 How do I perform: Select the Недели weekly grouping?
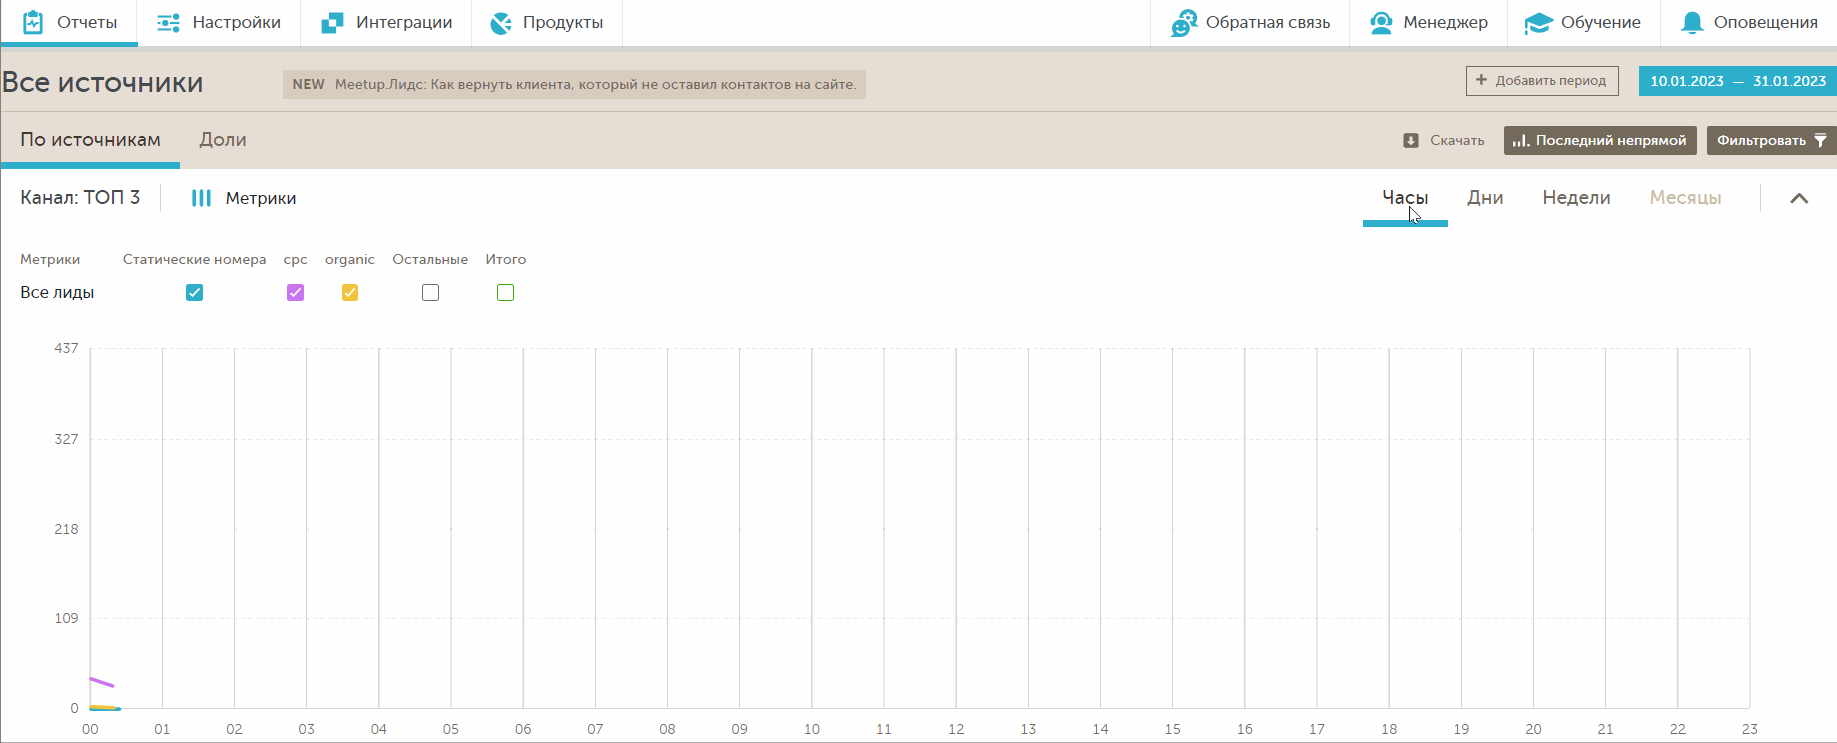(x=1576, y=198)
